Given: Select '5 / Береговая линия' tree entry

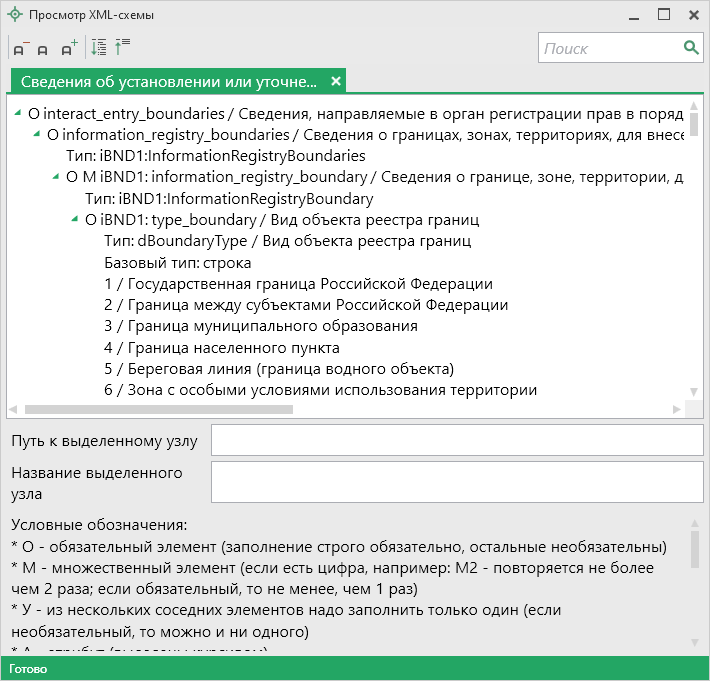Looking at the screenshot, I should point(279,368).
